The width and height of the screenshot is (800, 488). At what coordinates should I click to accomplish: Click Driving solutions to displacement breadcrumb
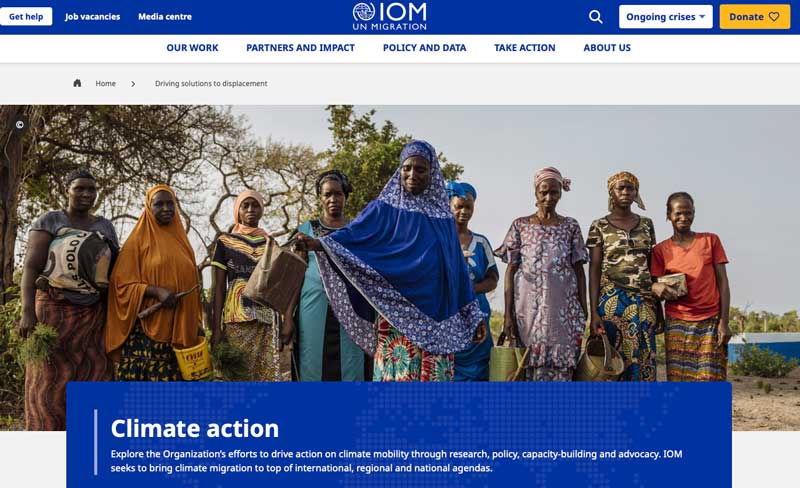[x=211, y=84]
